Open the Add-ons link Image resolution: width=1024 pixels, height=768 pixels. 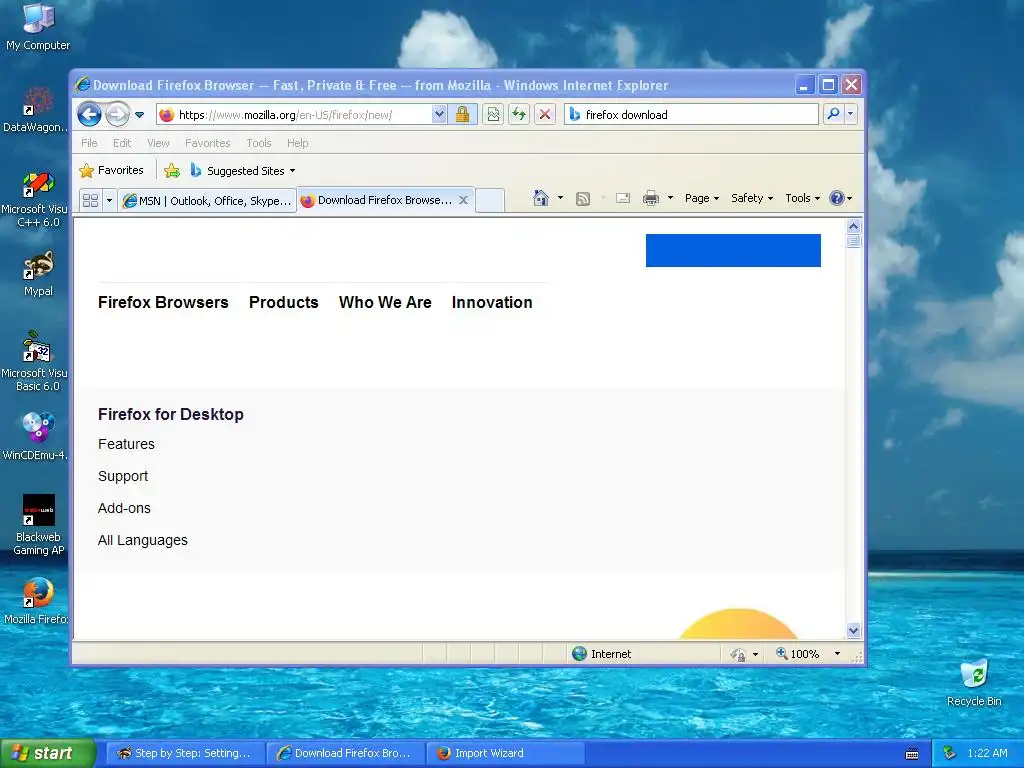124,508
